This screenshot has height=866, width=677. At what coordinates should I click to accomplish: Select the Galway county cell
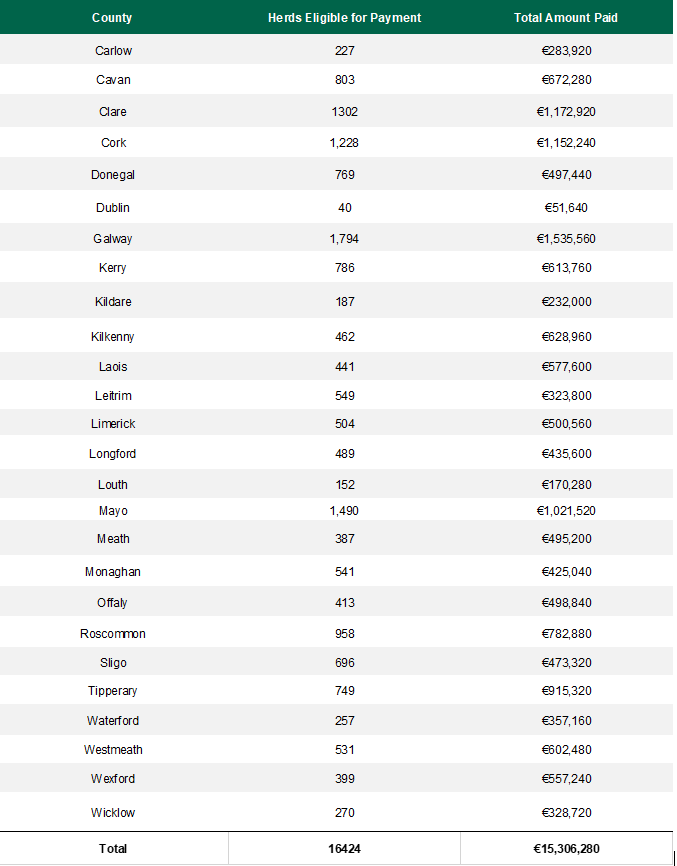point(113,239)
